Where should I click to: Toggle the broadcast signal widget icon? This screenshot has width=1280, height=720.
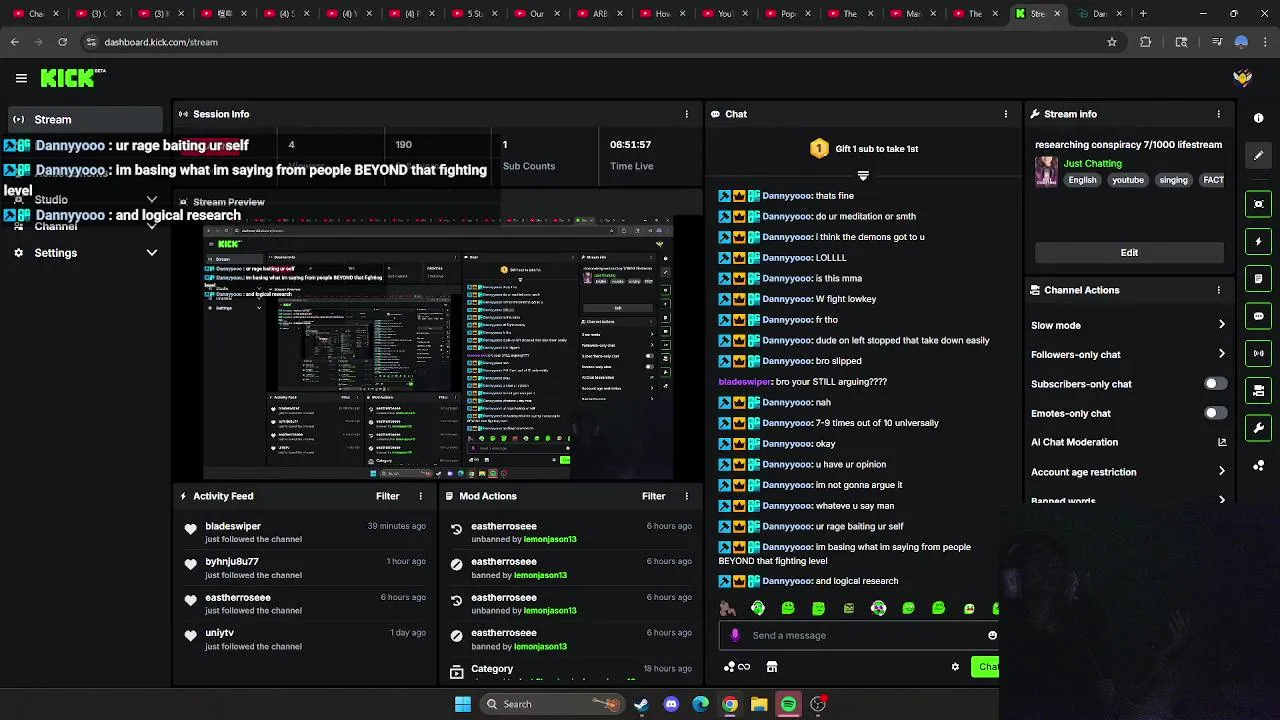[x=1258, y=353]
